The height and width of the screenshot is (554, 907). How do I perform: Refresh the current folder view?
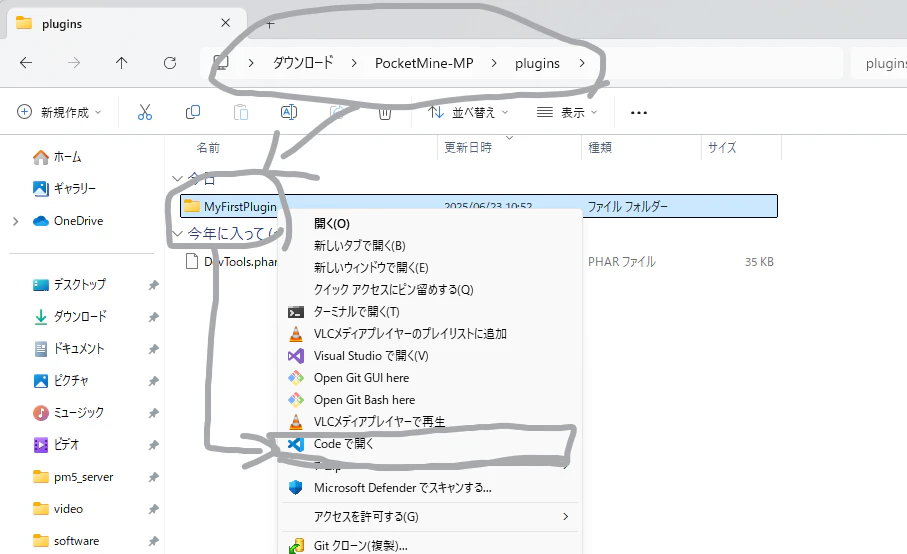[x=169, y=62]
